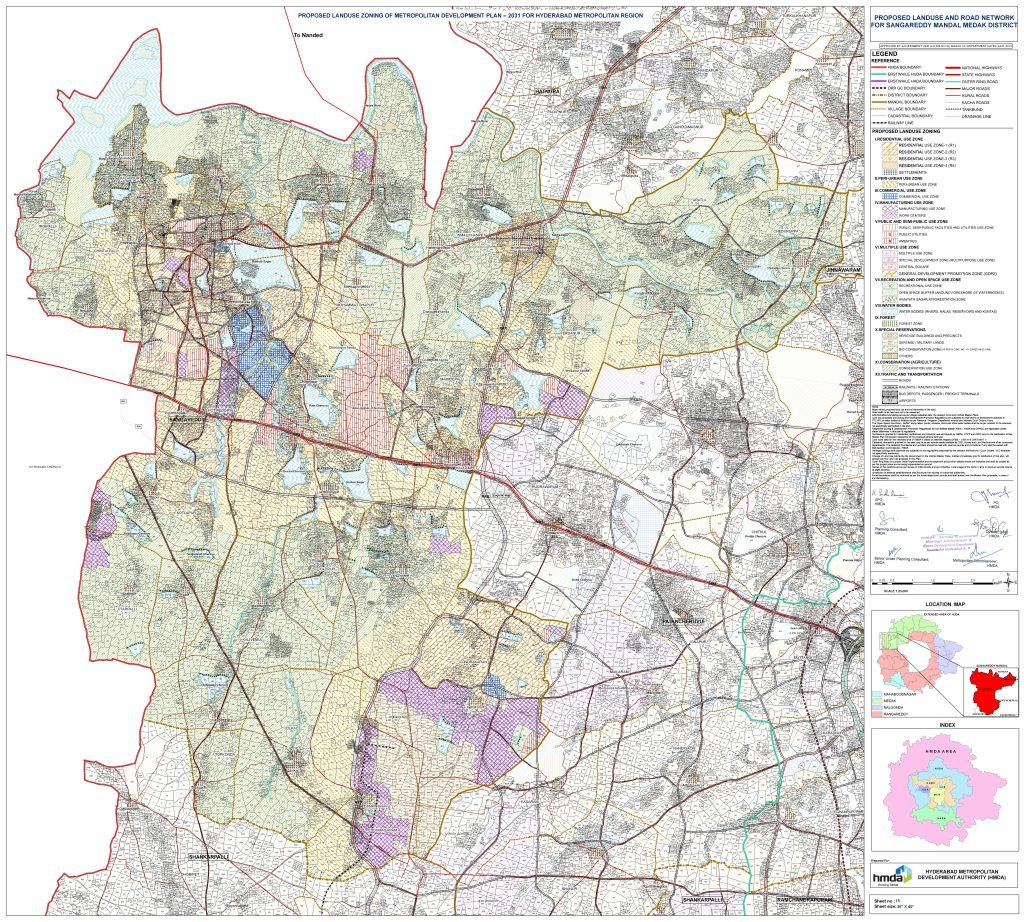
Task: Select the Railways/Railway Stations symbol
Action: tap(890, 386)
